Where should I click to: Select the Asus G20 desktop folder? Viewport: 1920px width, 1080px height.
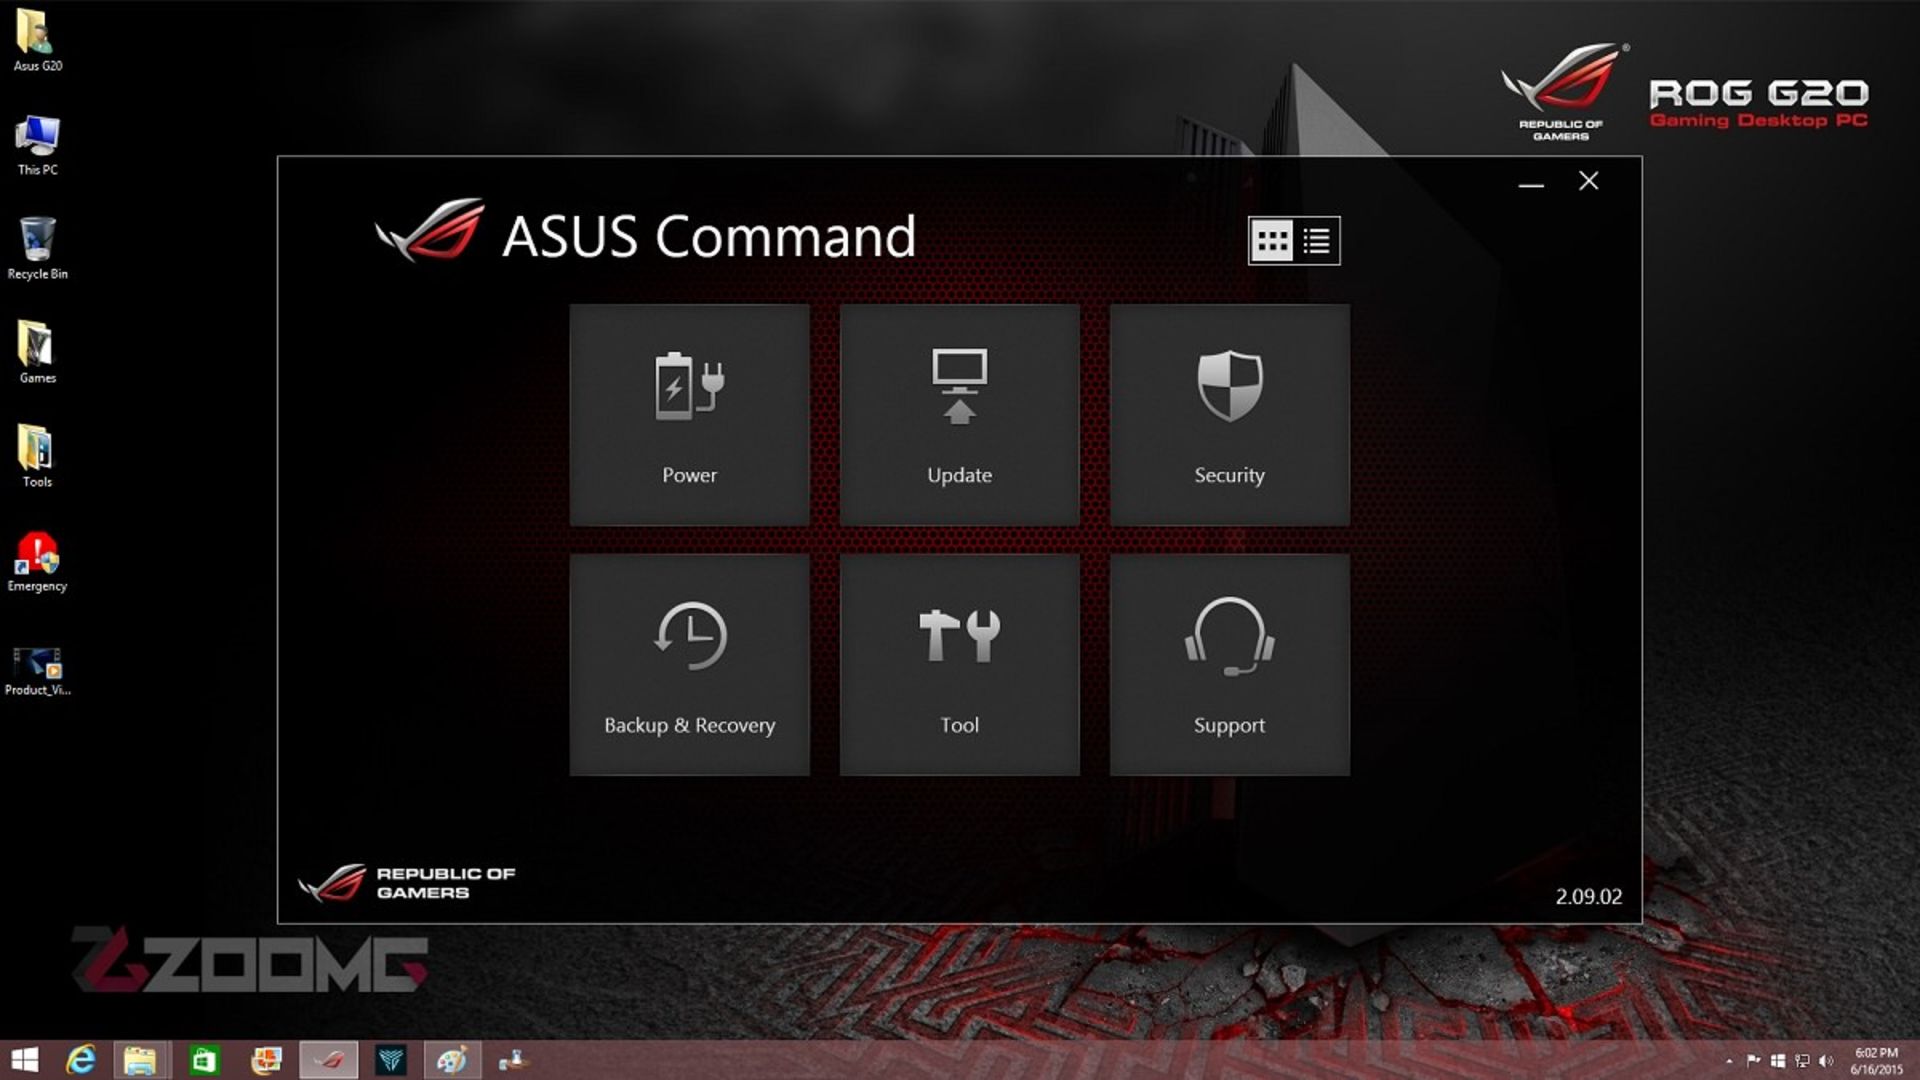[37, 41]
